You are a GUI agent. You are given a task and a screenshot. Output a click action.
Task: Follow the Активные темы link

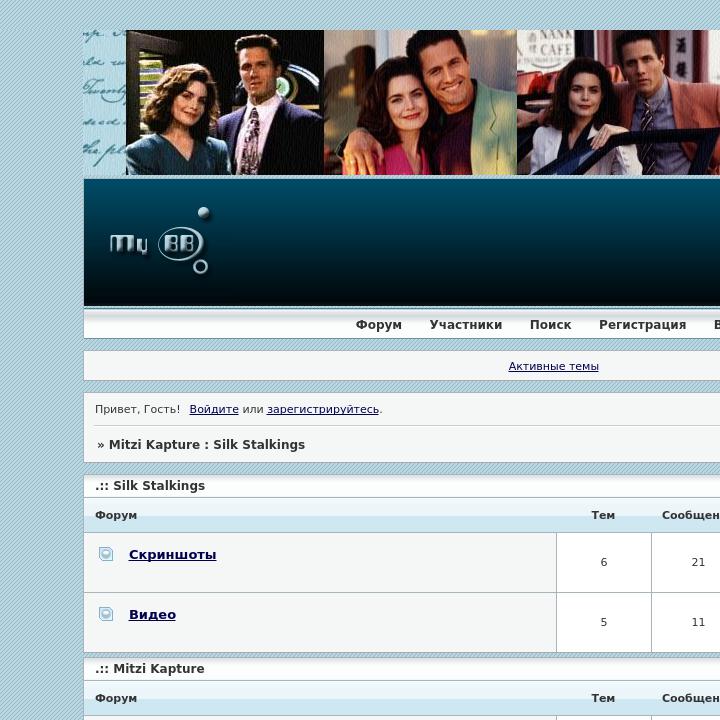553,366
